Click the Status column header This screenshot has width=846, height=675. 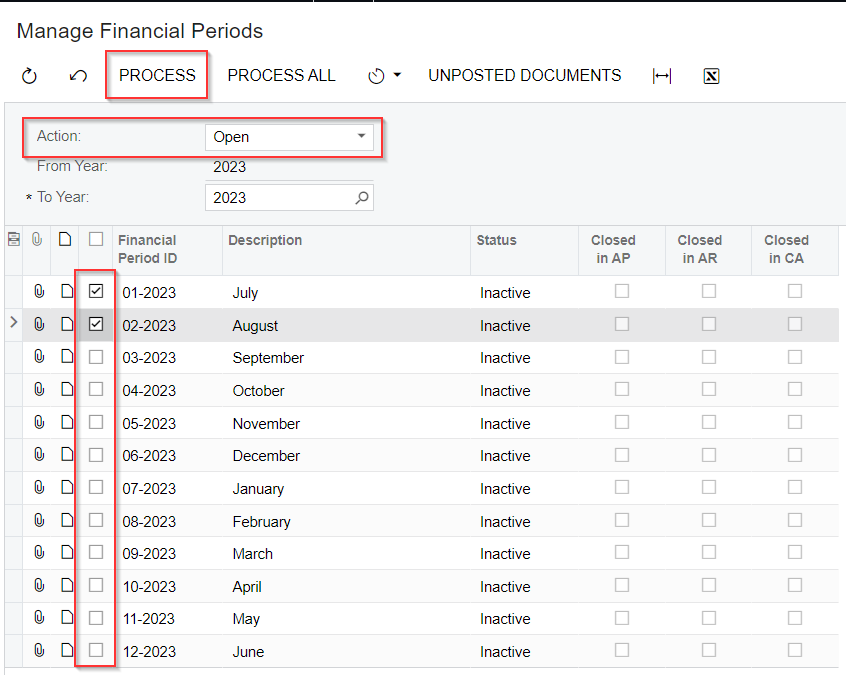(x=496, y=240)
